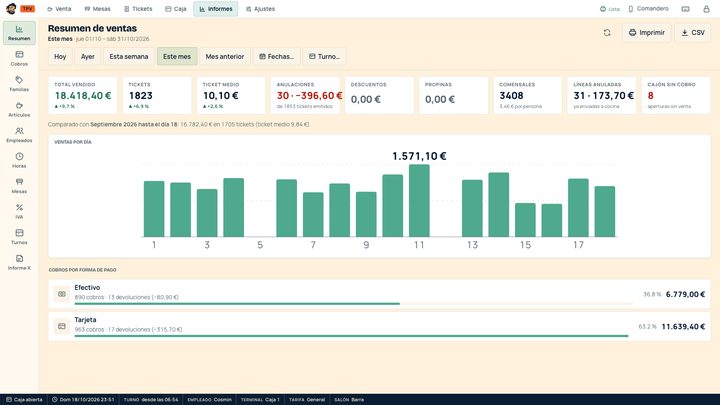This screenshot has width=720, height=405.
Task: Print the sales summary with Imprimir
Action: (647, 33)
